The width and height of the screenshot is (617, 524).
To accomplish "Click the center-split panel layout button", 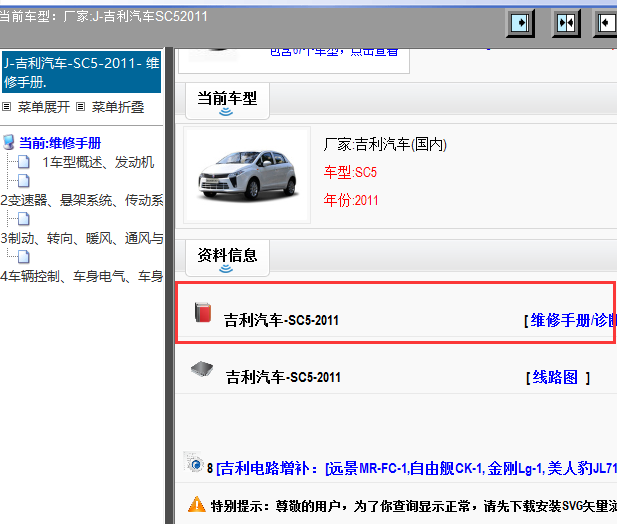I will click(x=566, y=23).
